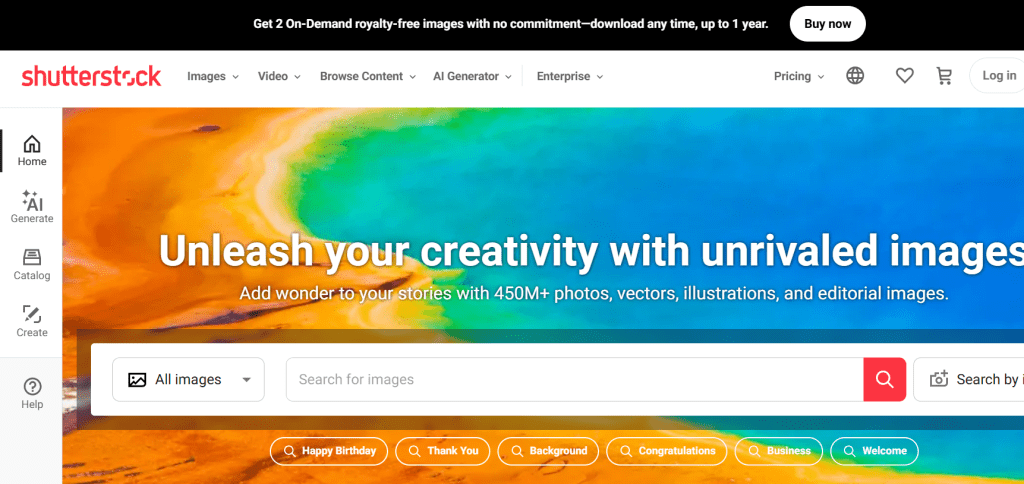Open the Catalog sidebar icon
1024x484 pixels.
coord(32,264)
